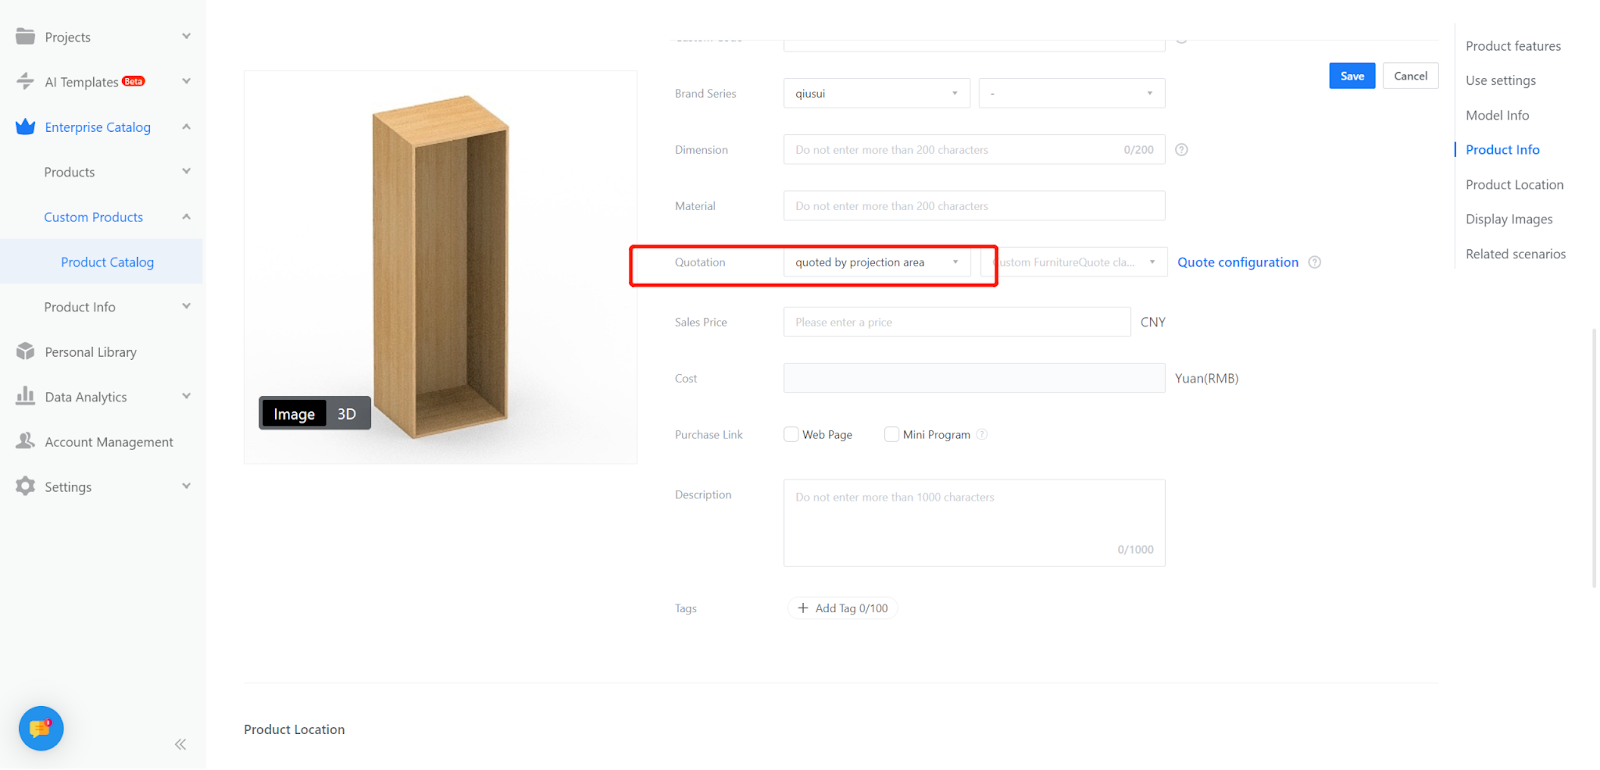This screenshot has width=1600, height=770.
Task: Select Products in sidebar
Action: click(x=69, y=172)
